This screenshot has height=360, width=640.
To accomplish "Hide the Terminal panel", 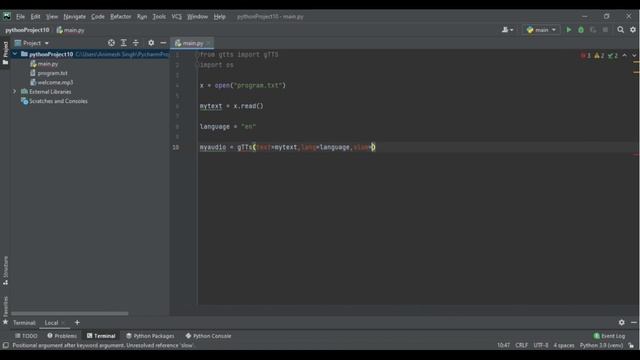I will click(x=633, y=322).
